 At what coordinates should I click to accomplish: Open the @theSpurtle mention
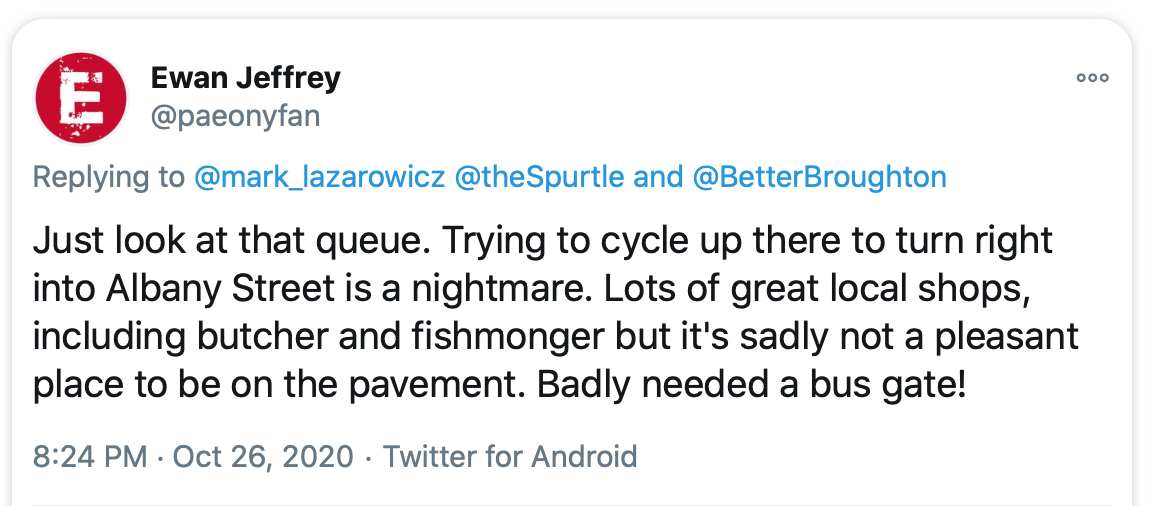pos(539,177)
